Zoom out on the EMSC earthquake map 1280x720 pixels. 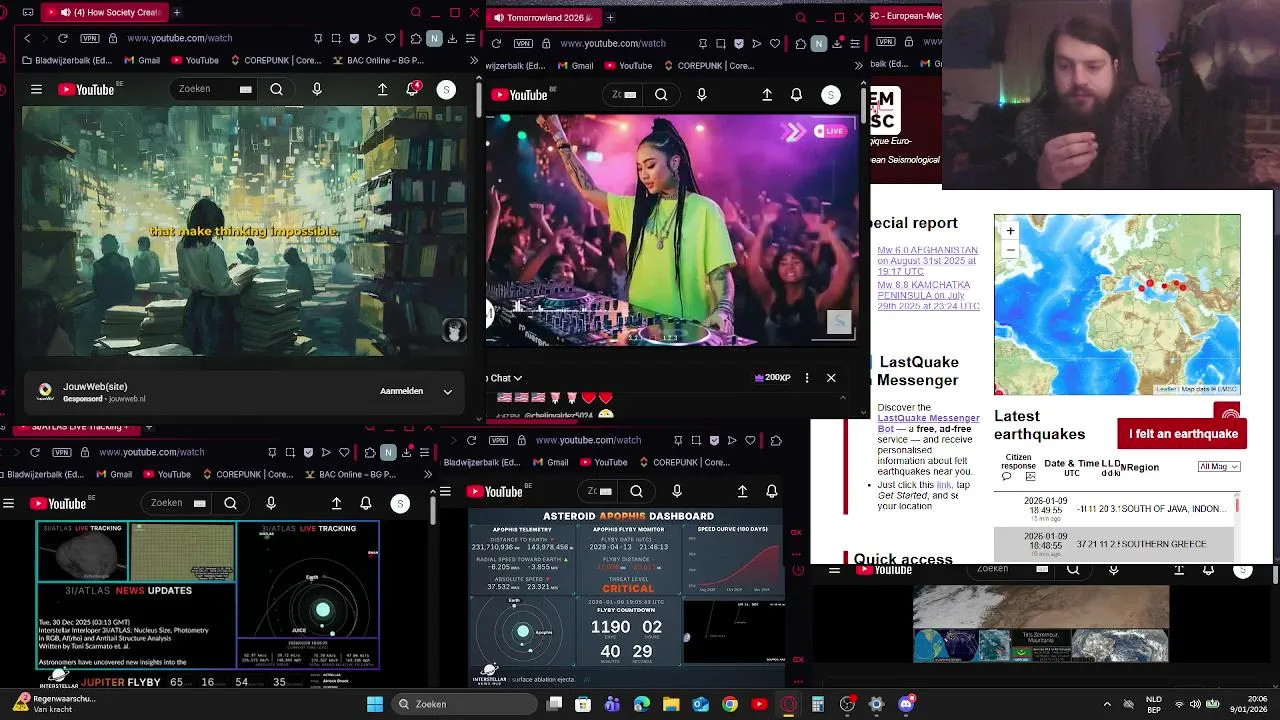pos(1010,249)
